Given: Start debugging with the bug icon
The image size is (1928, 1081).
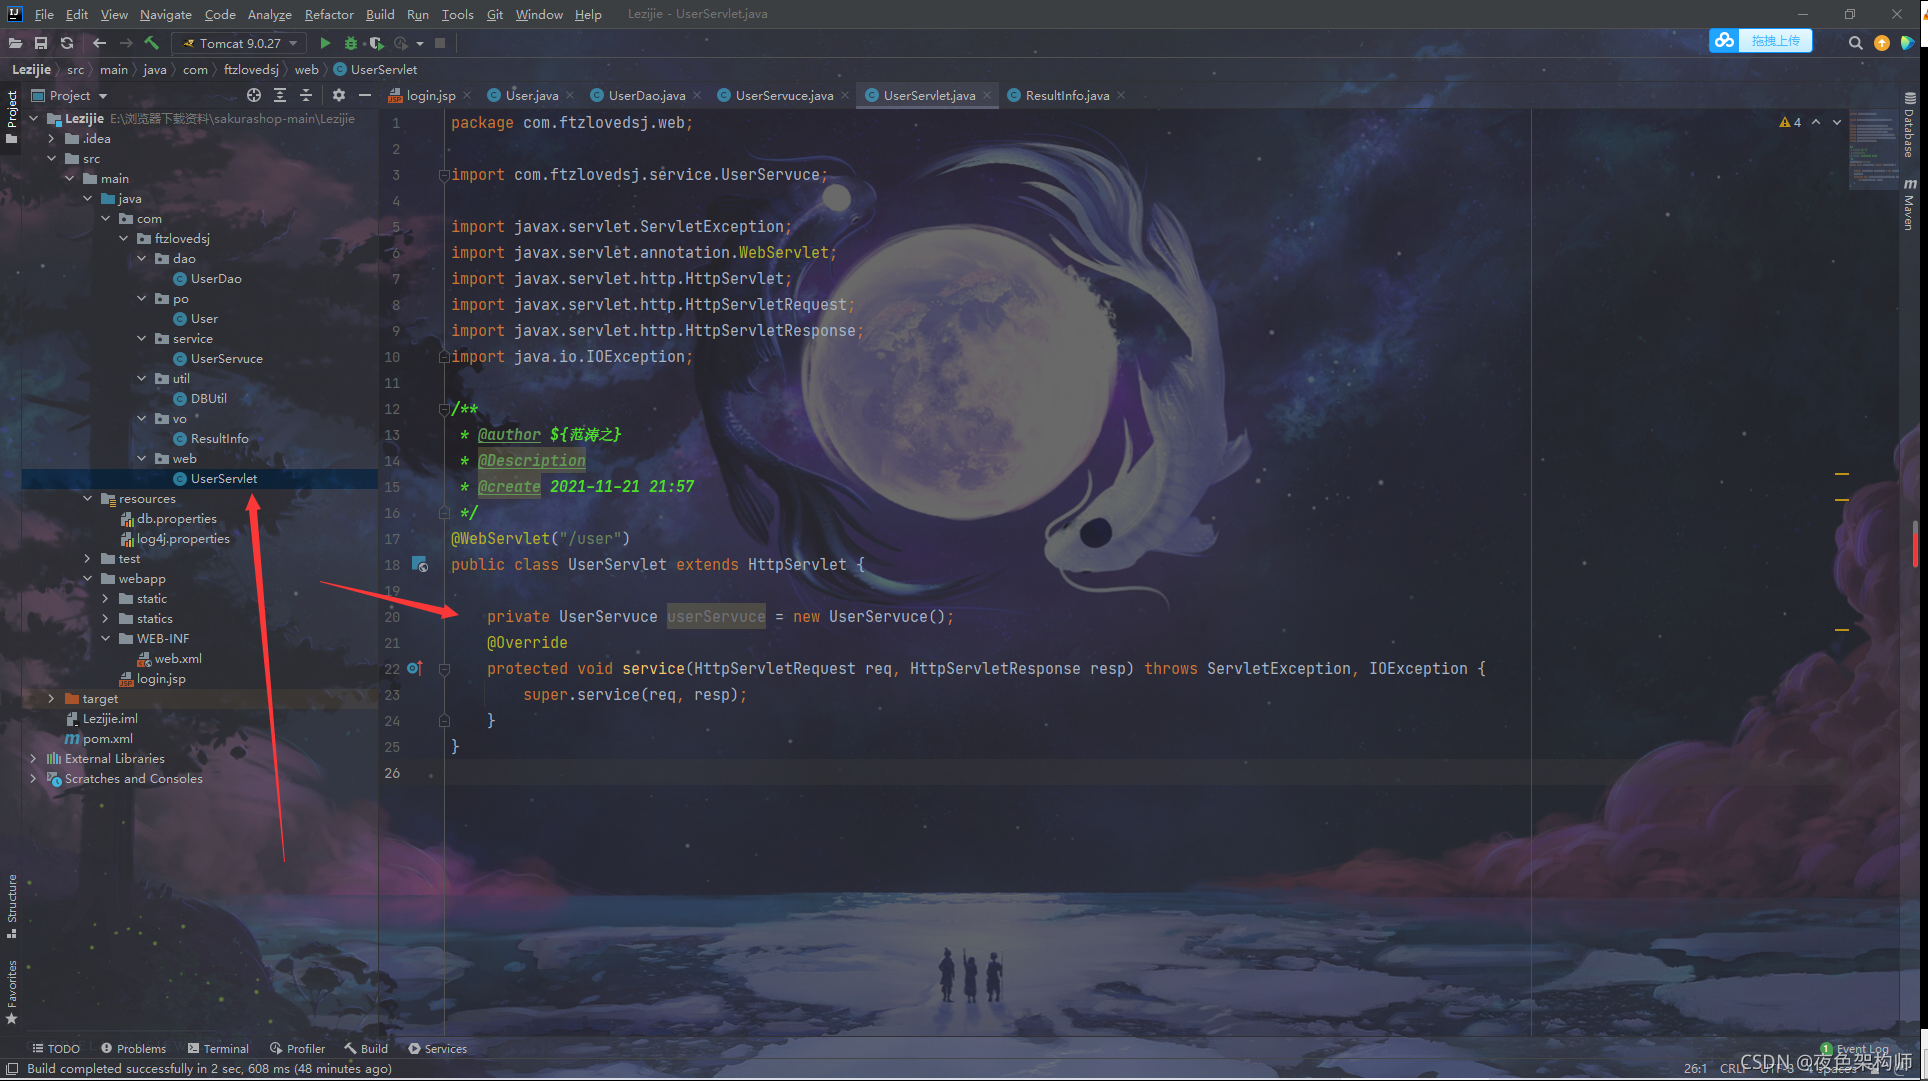Looking at the screenshot, I should (350, 43).
